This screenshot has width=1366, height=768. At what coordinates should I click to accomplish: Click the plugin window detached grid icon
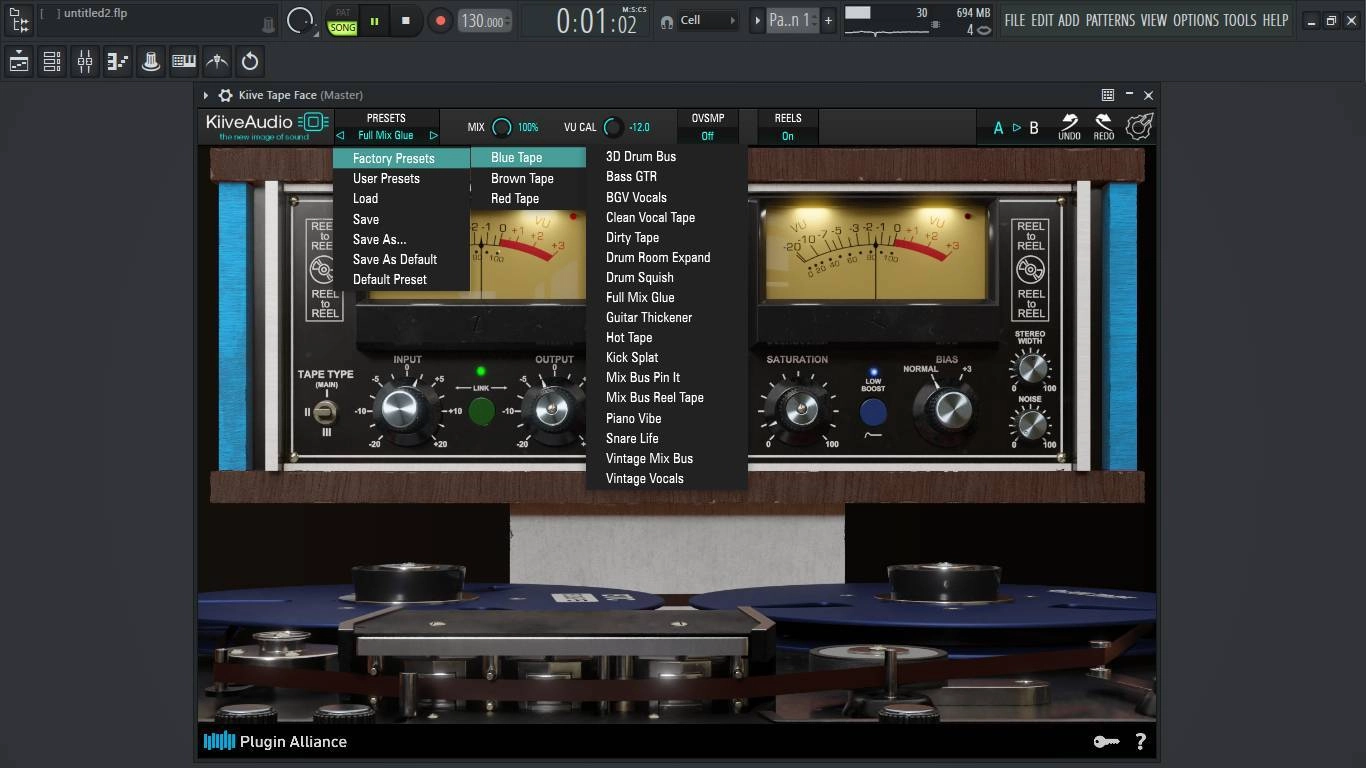click(1108, 95)
